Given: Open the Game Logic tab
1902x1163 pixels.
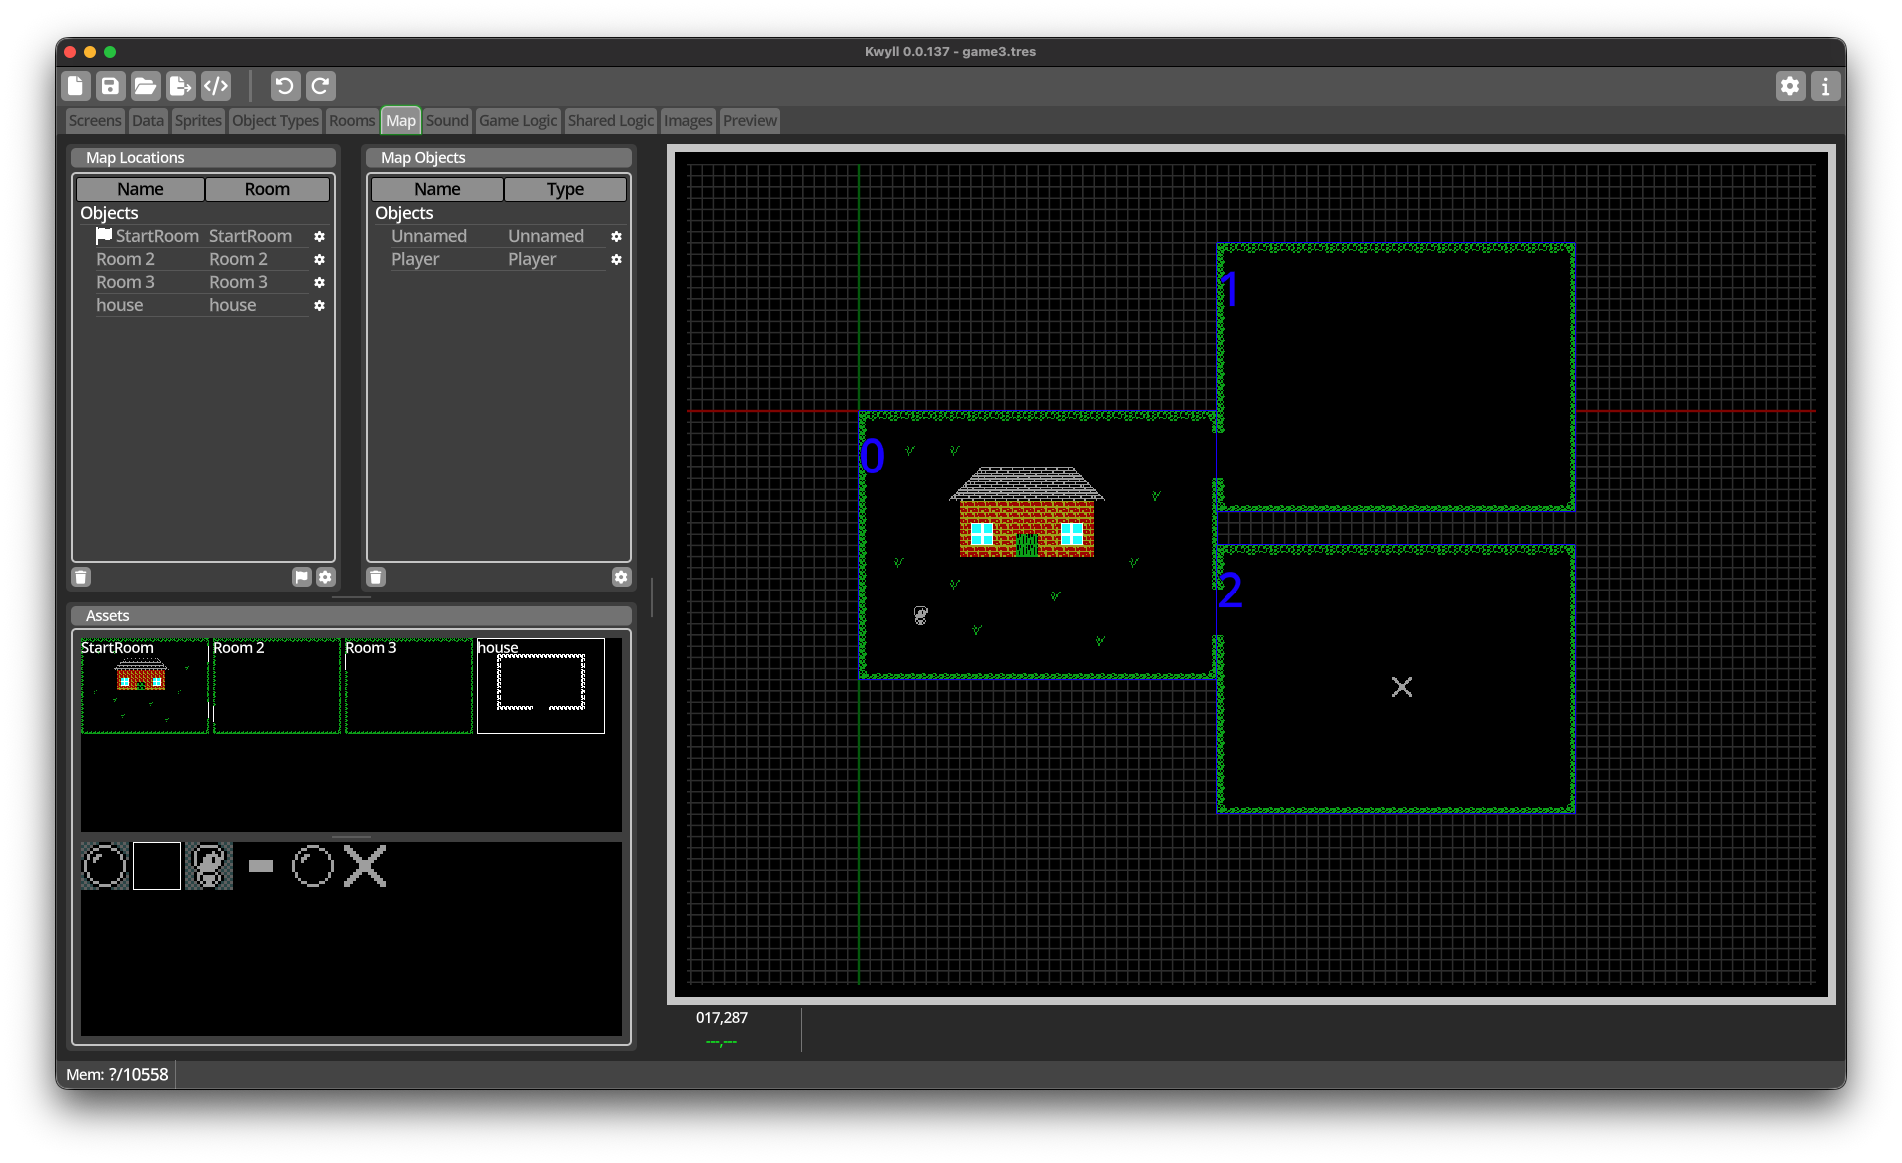Looking at the screenshot, I should pyautogui.click(x=517, y=121).
